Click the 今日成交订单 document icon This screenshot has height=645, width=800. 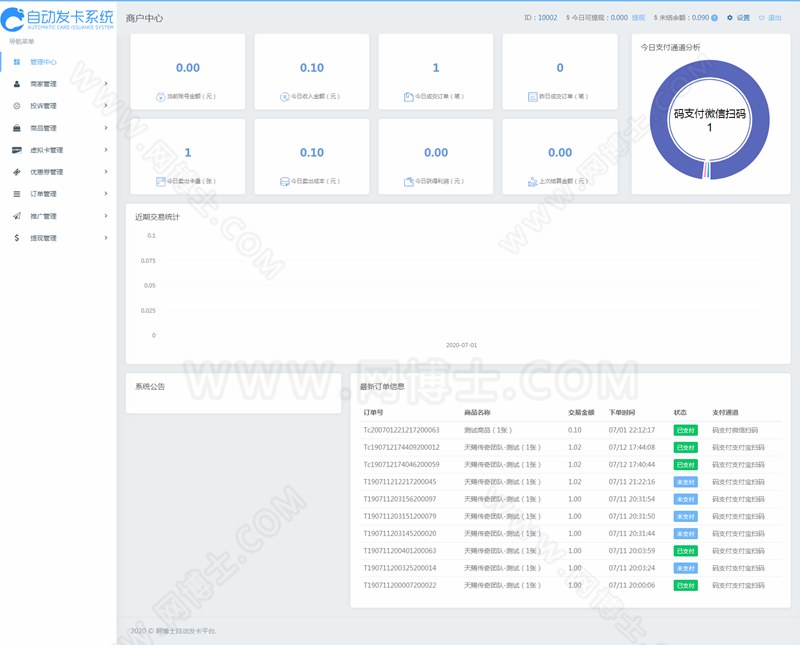409,96
